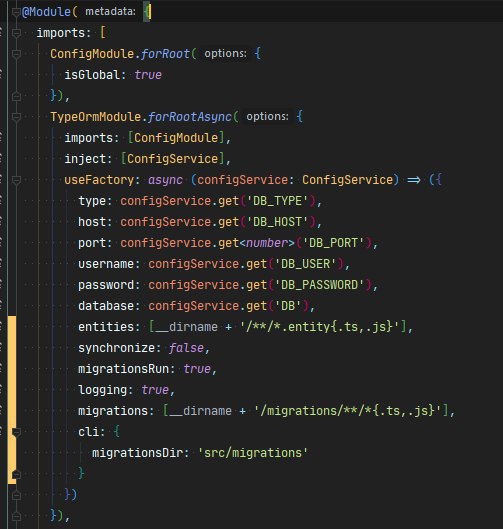Click fold end marker of ConfigModule.forRoot block
Screen dimensions: 503x529
[x=16, y=96]
